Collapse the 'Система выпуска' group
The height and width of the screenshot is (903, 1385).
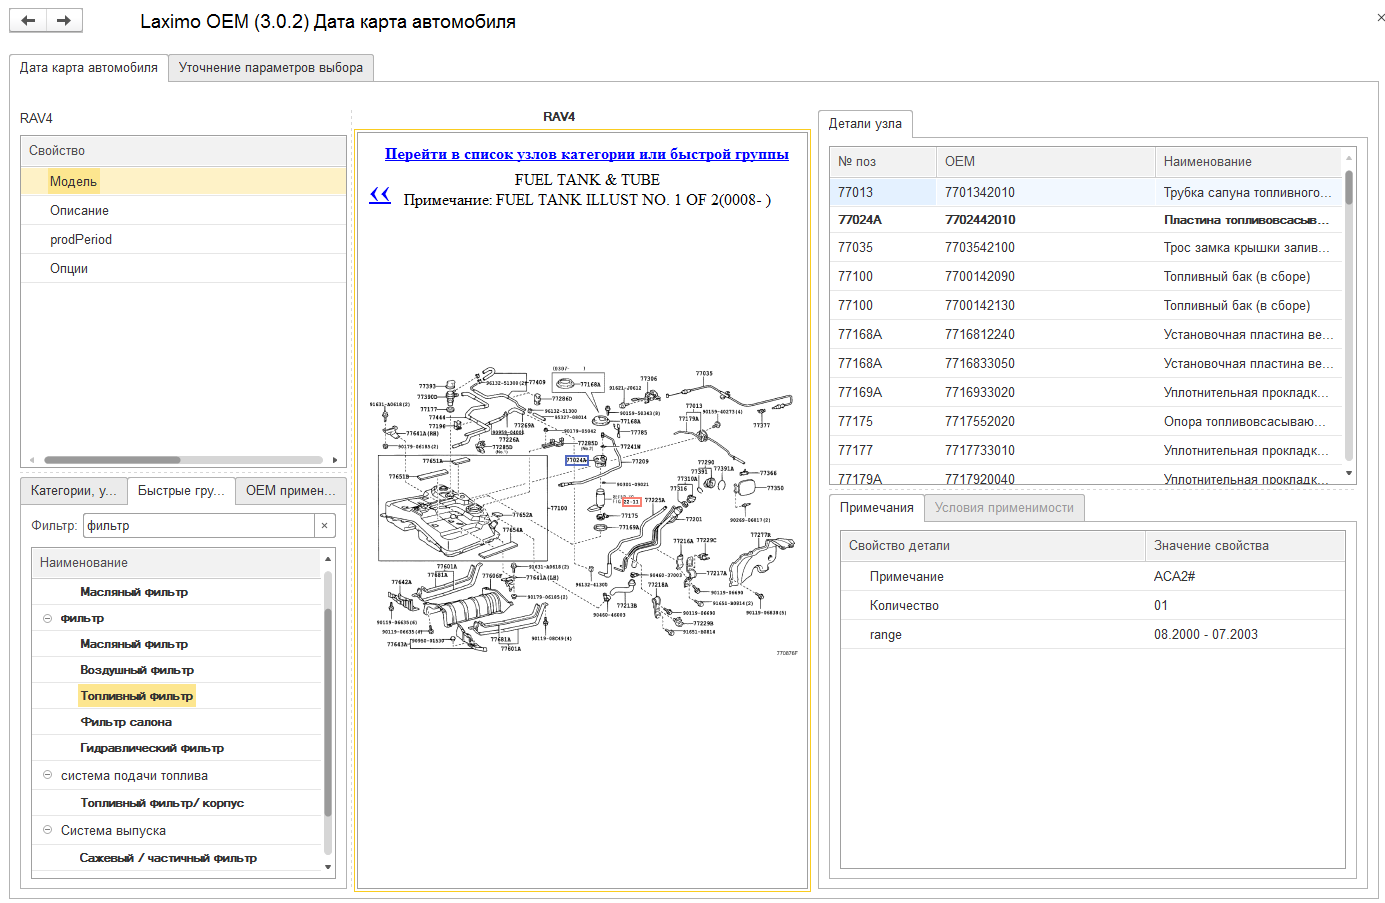(47, 830)
